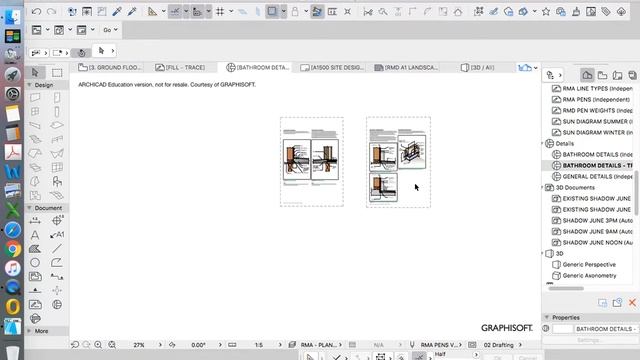
Task: Select Generic Perspective in Navigator tree
Action: tap(584, 264)
